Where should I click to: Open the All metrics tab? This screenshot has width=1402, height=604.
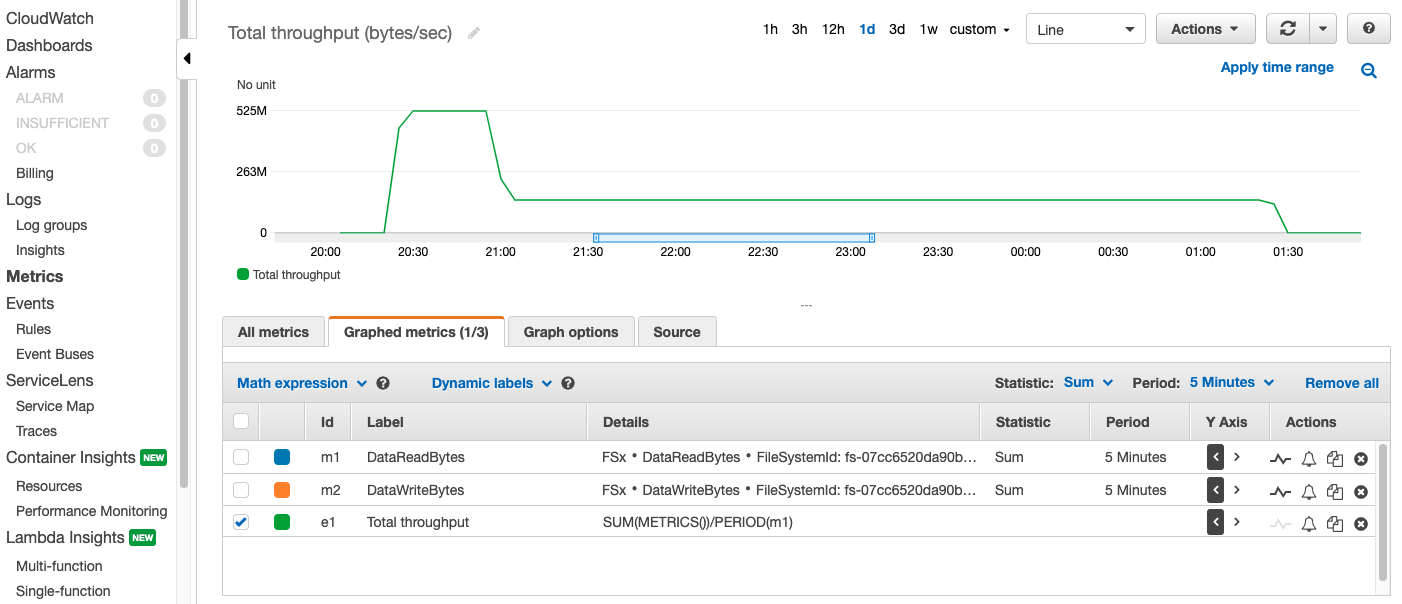(x=273, y=332)
